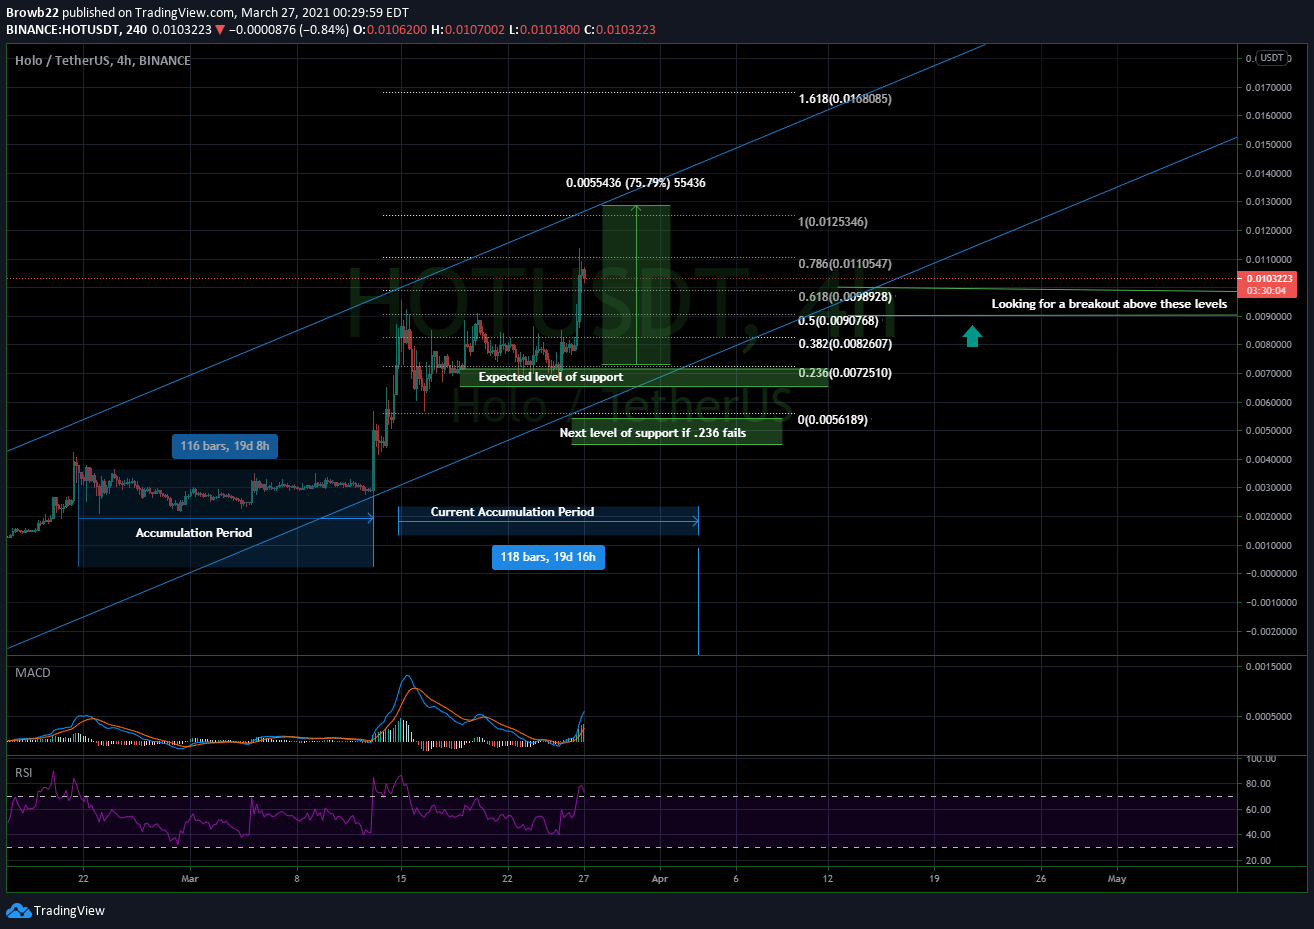This screenshot has width=1314, height=929.
Task: Click the current price tag 0.0103223
Action: [x=1268, y=284]
